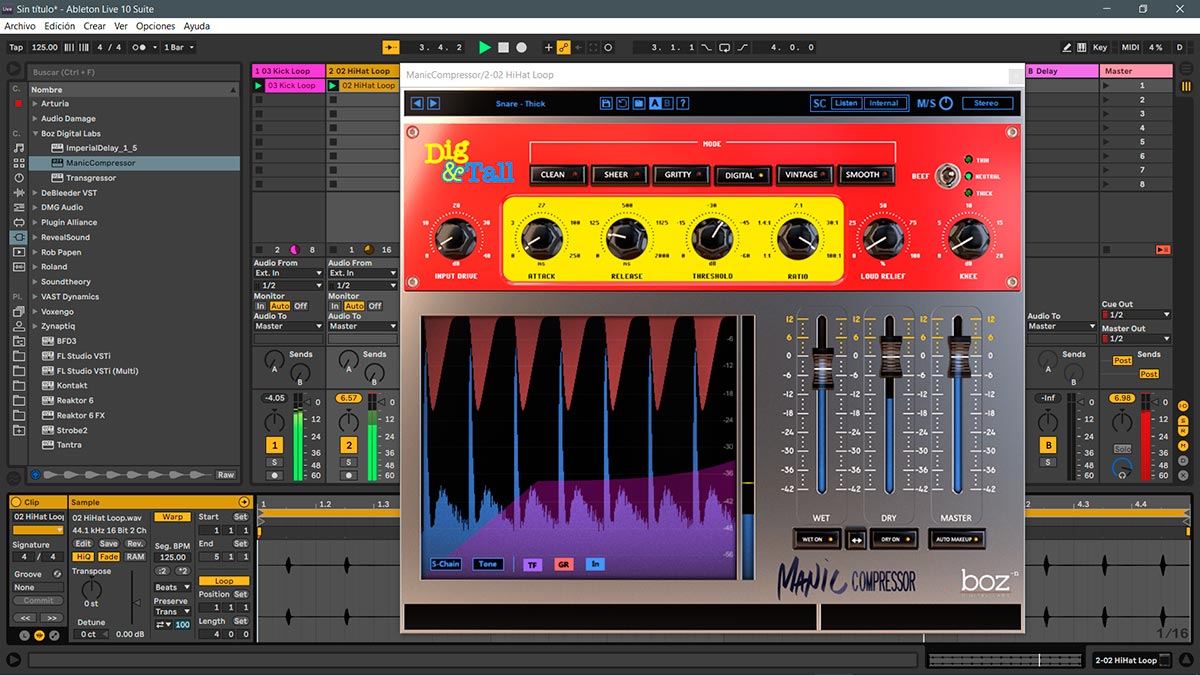This screenshot has width=1200, height=675.
Task: Open the Edición menu
Action: (59, 26)
